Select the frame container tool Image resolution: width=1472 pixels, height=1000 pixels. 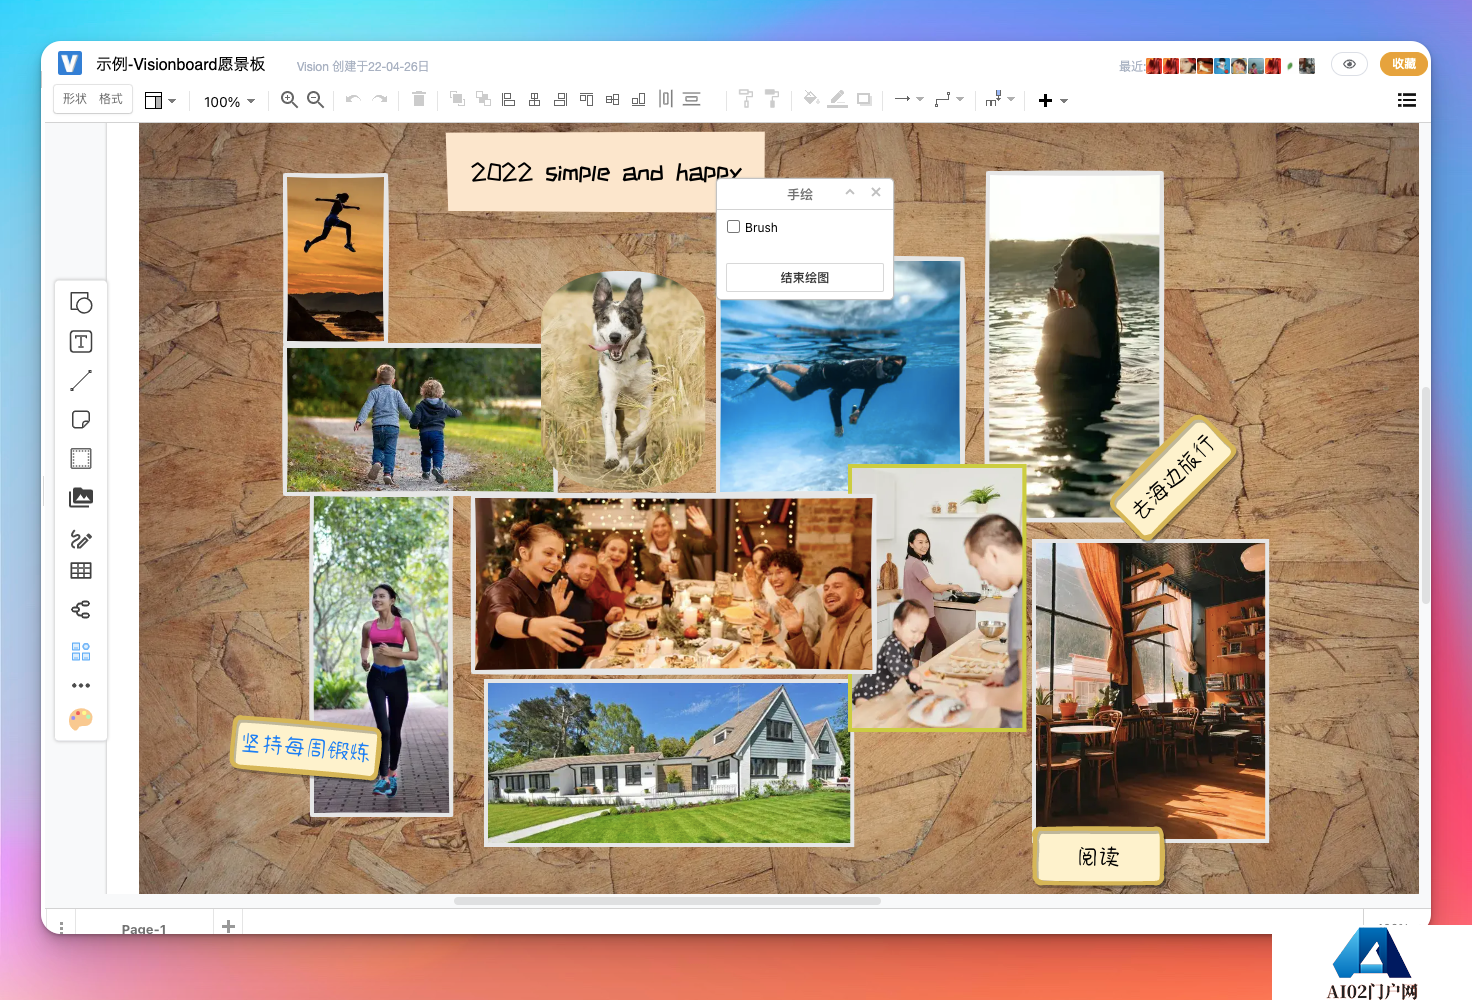click(x=81, y=458)
